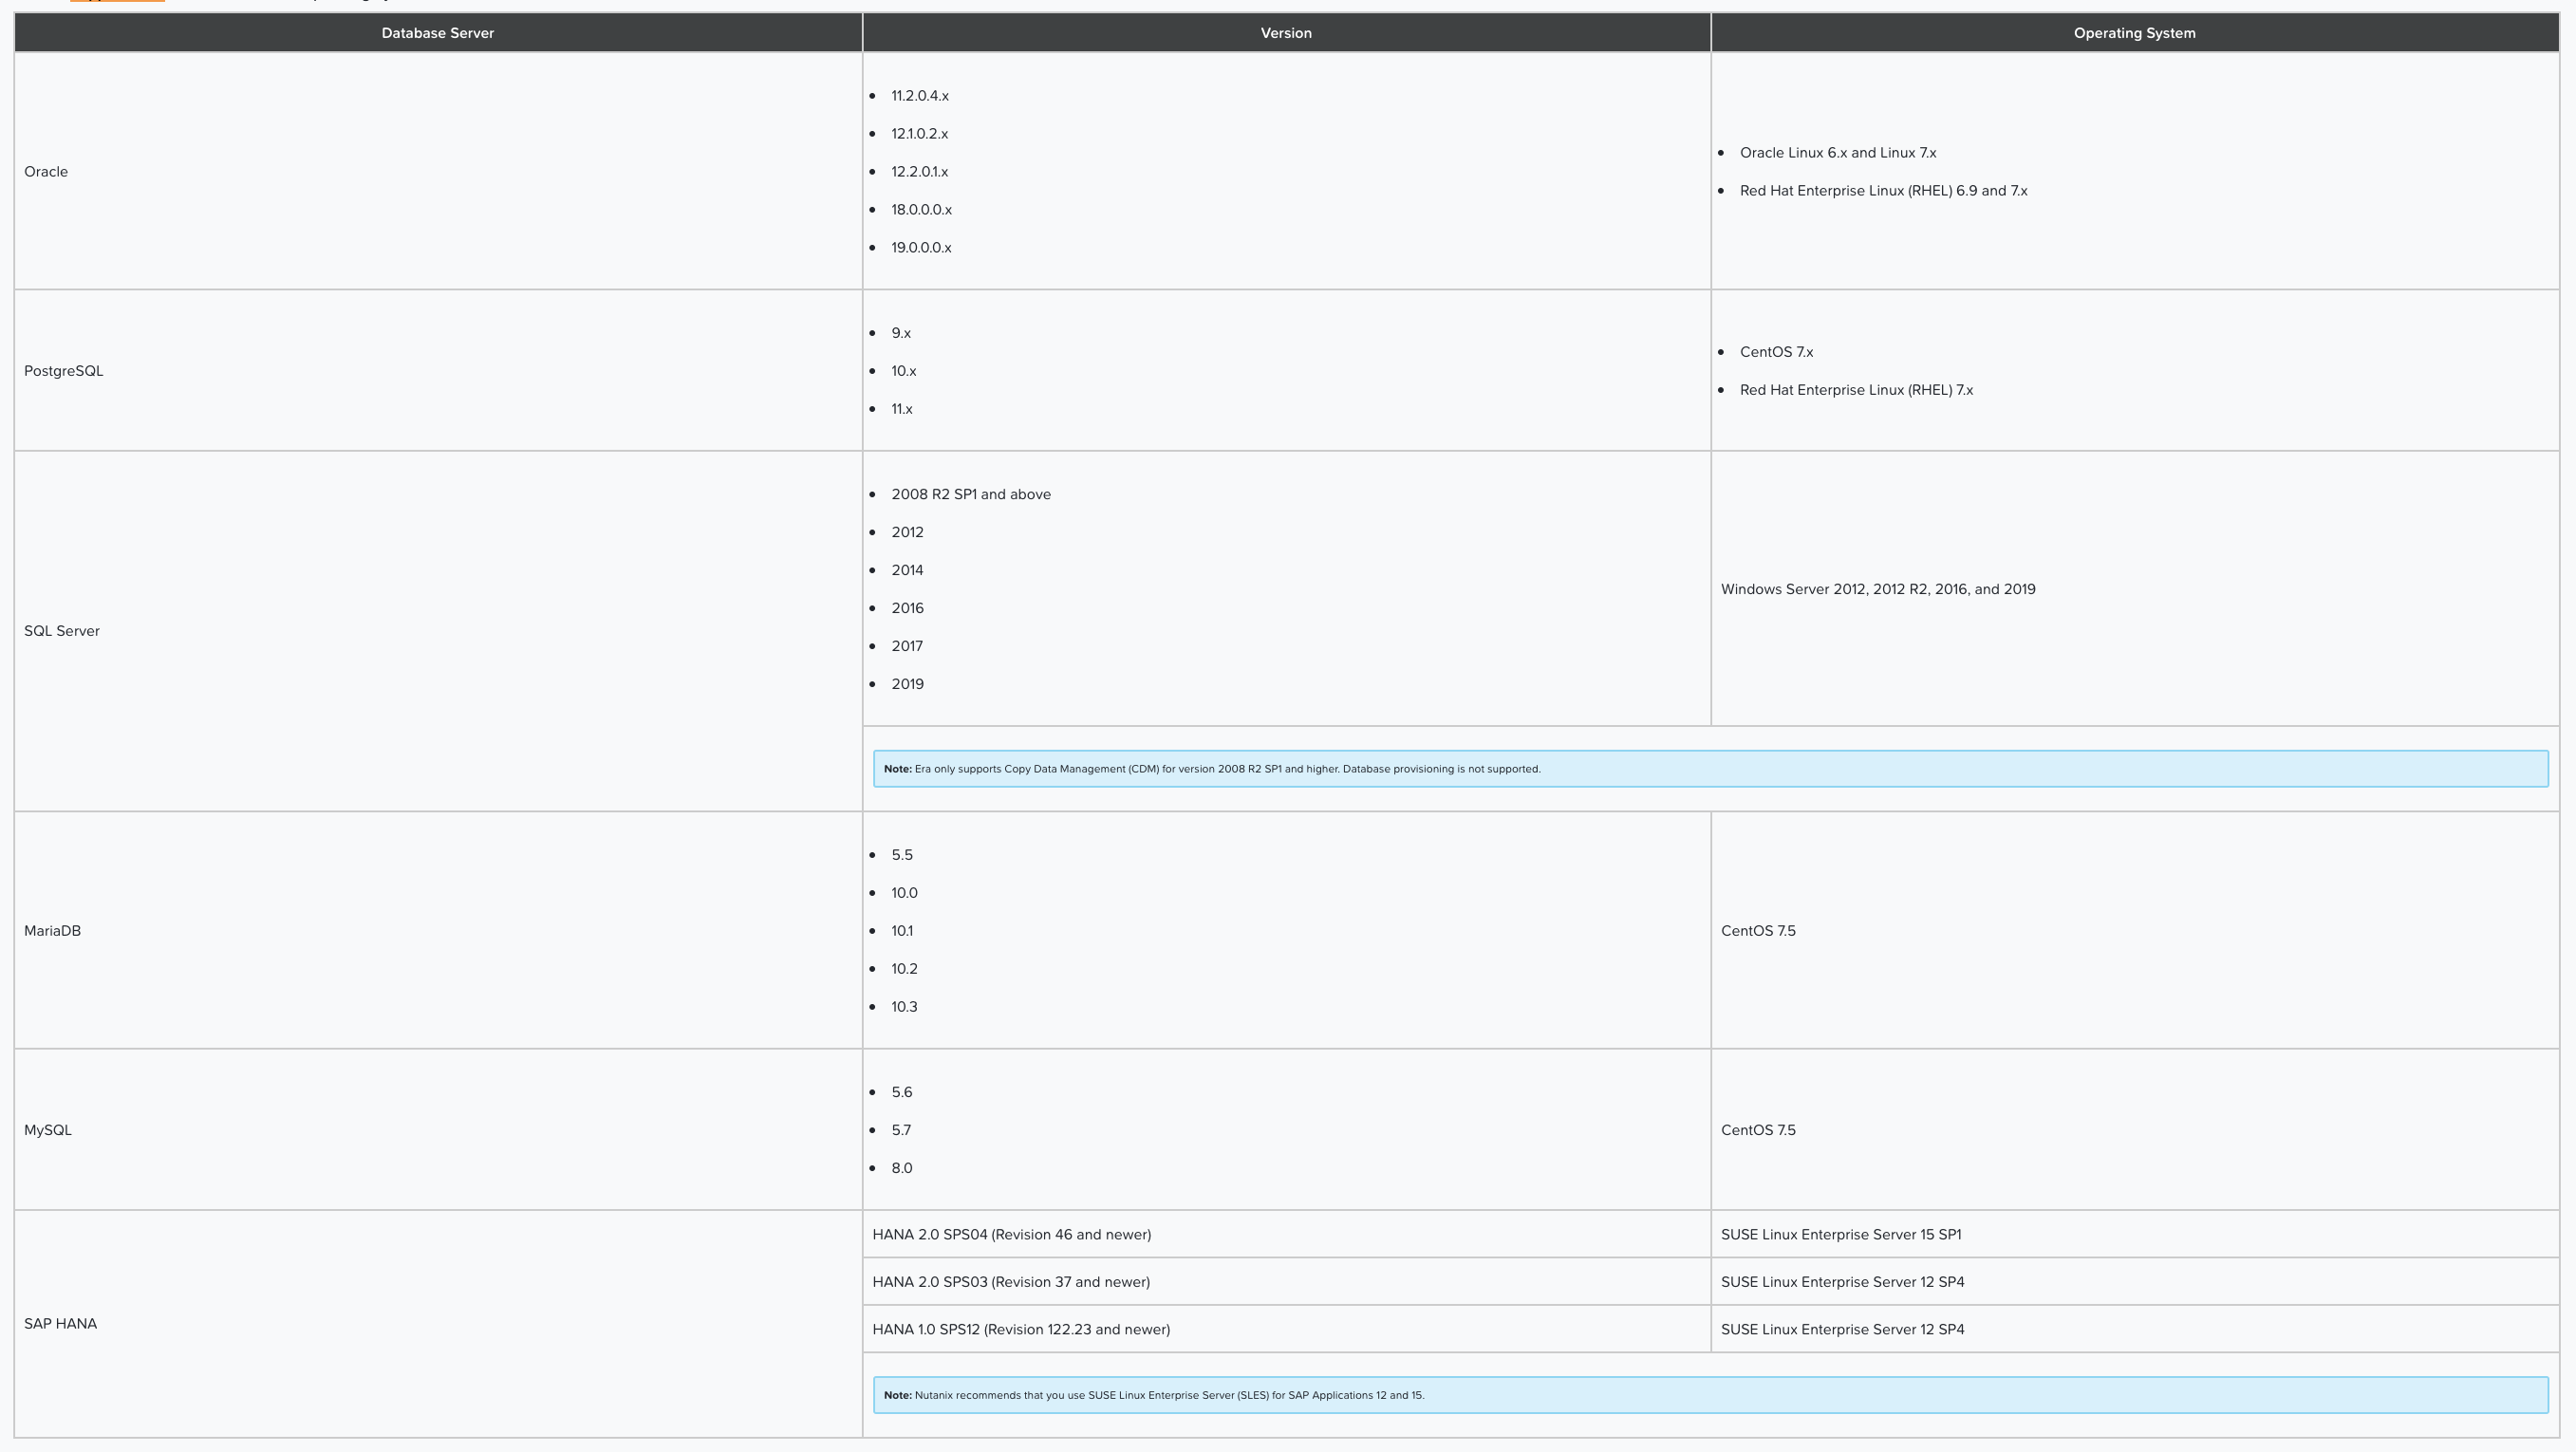
Task: Click HANA 2.0 SPS03 (Revision 37 and newer)
Action: click(x=1011, y=1282)
